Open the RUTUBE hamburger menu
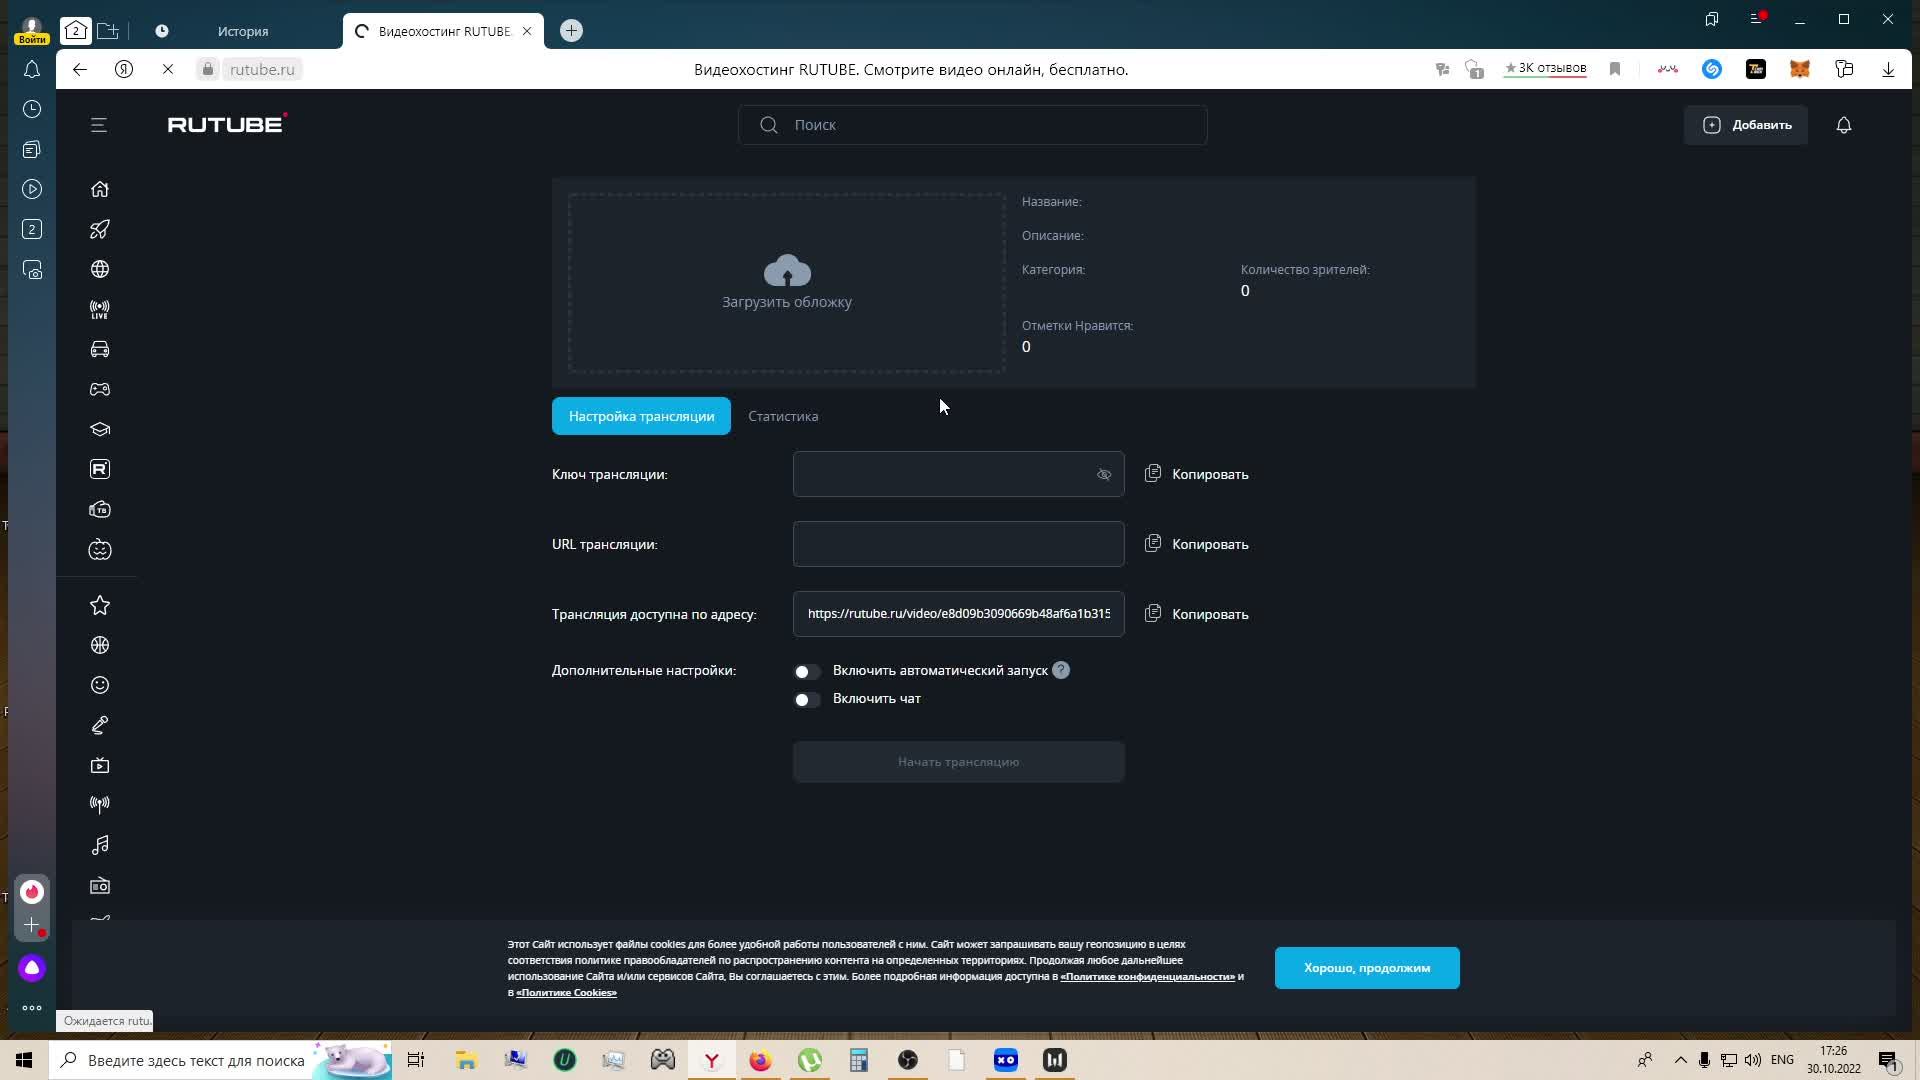Screen dimensions: 1920x1080 [98, 125]
